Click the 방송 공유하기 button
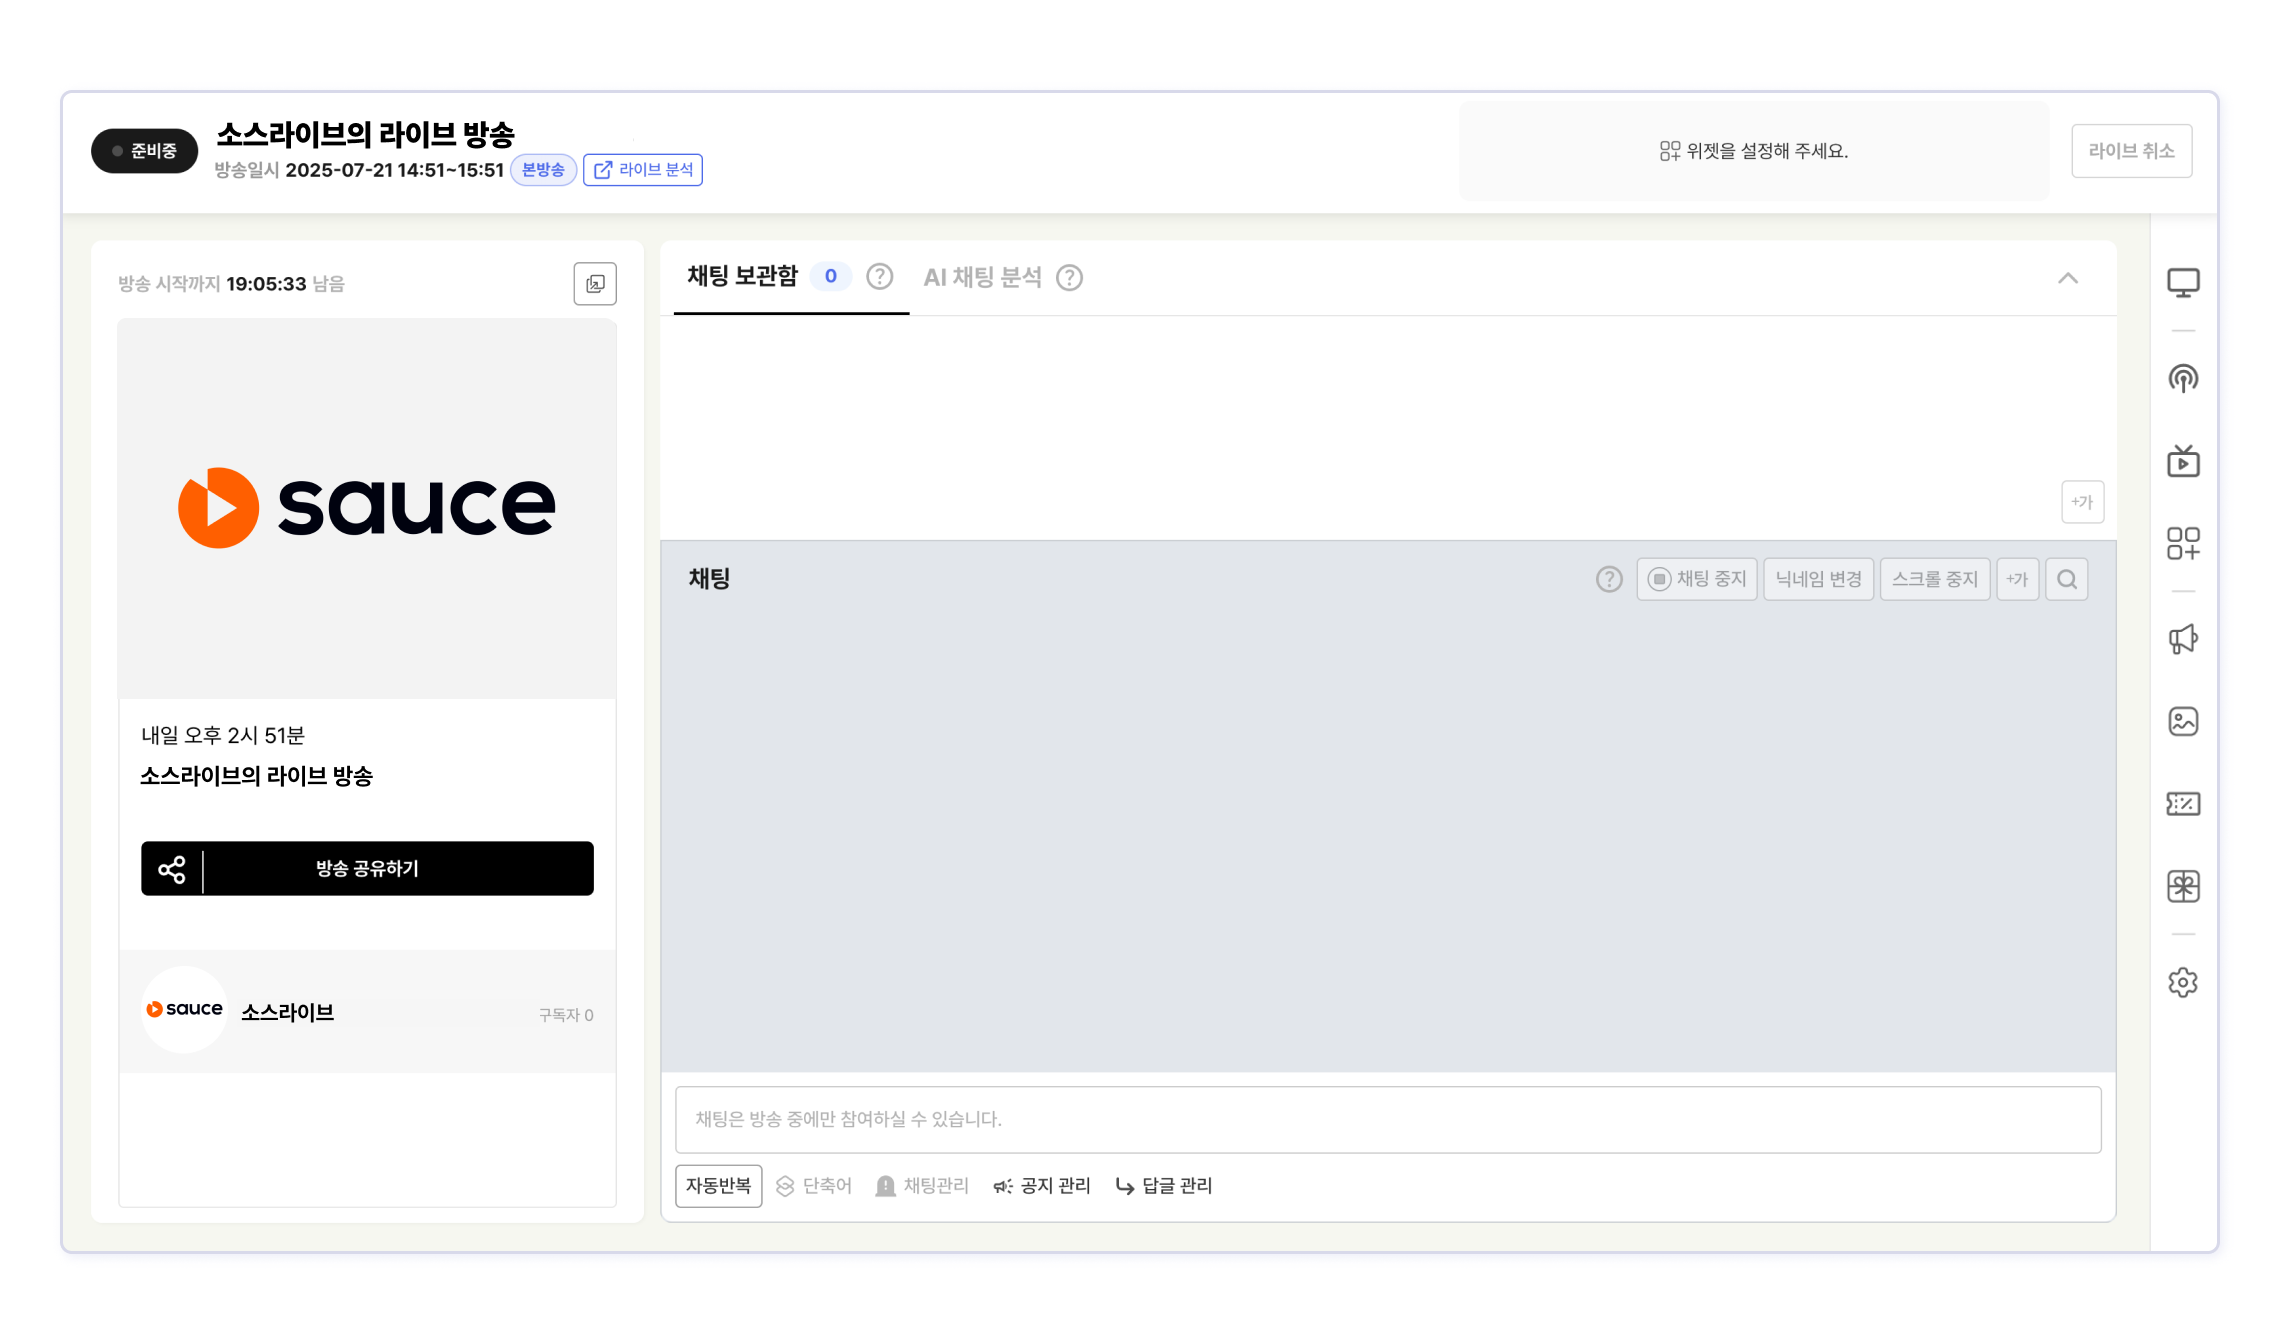Image resolution: width=2280 pixels, height=1344 pixels. (367, 869)
